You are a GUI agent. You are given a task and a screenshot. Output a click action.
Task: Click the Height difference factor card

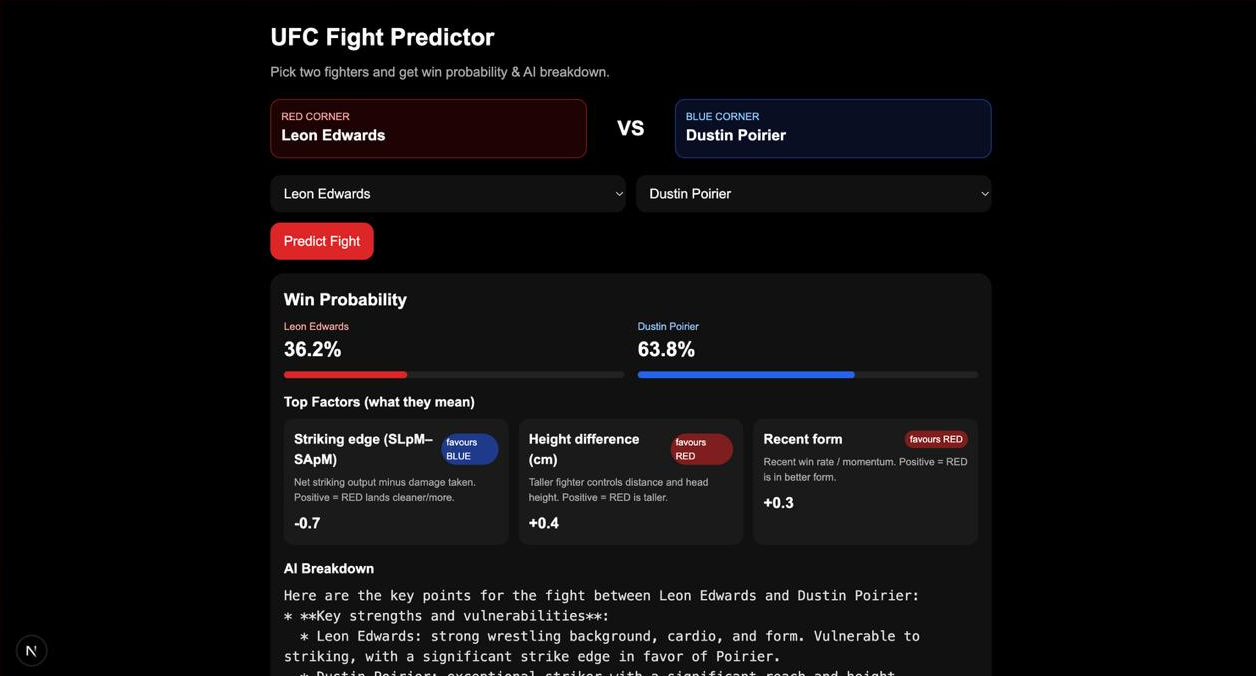(x=630, y=481)
